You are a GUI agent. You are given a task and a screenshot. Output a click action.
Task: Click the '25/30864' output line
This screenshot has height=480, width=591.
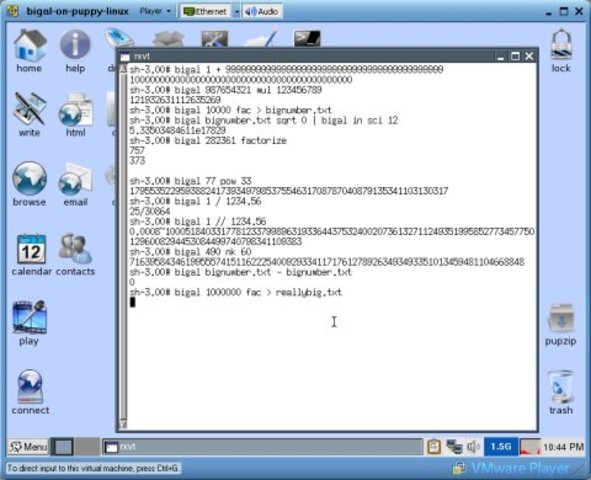150,211
